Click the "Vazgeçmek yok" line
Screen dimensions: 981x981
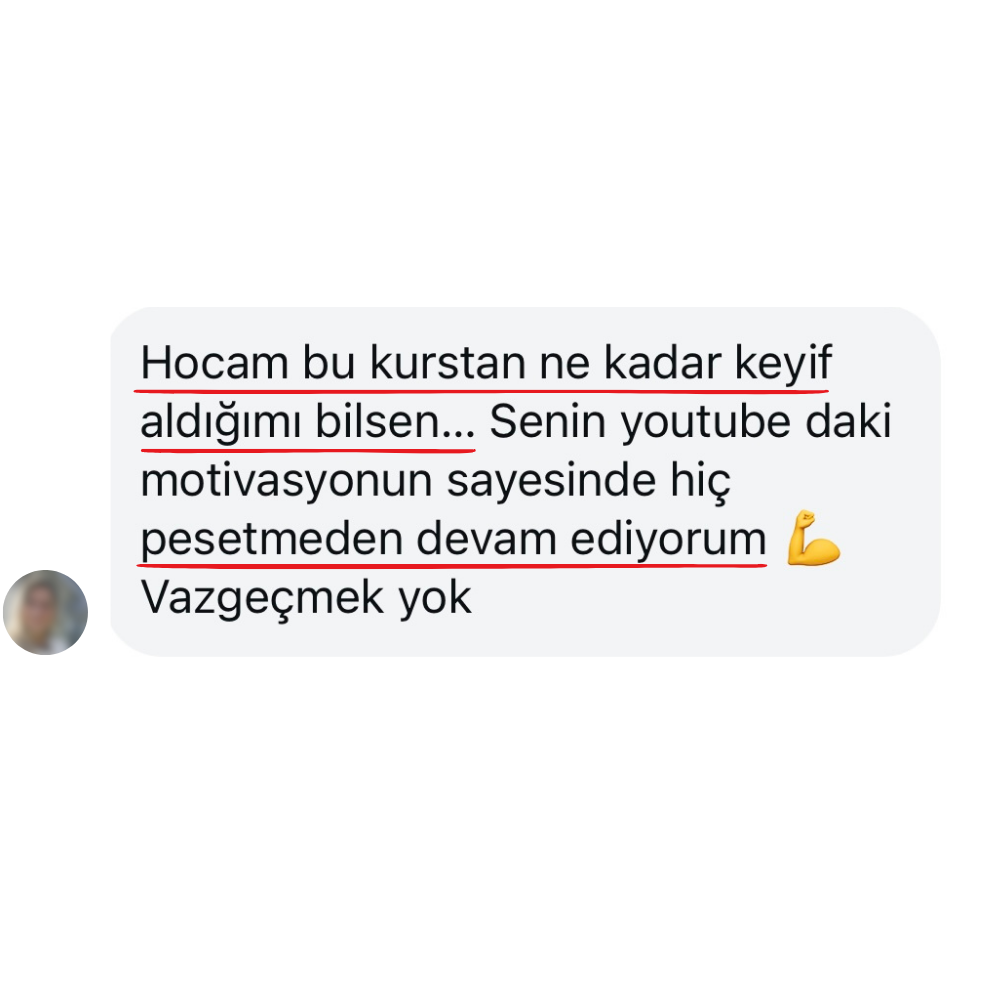coord(306,598)
